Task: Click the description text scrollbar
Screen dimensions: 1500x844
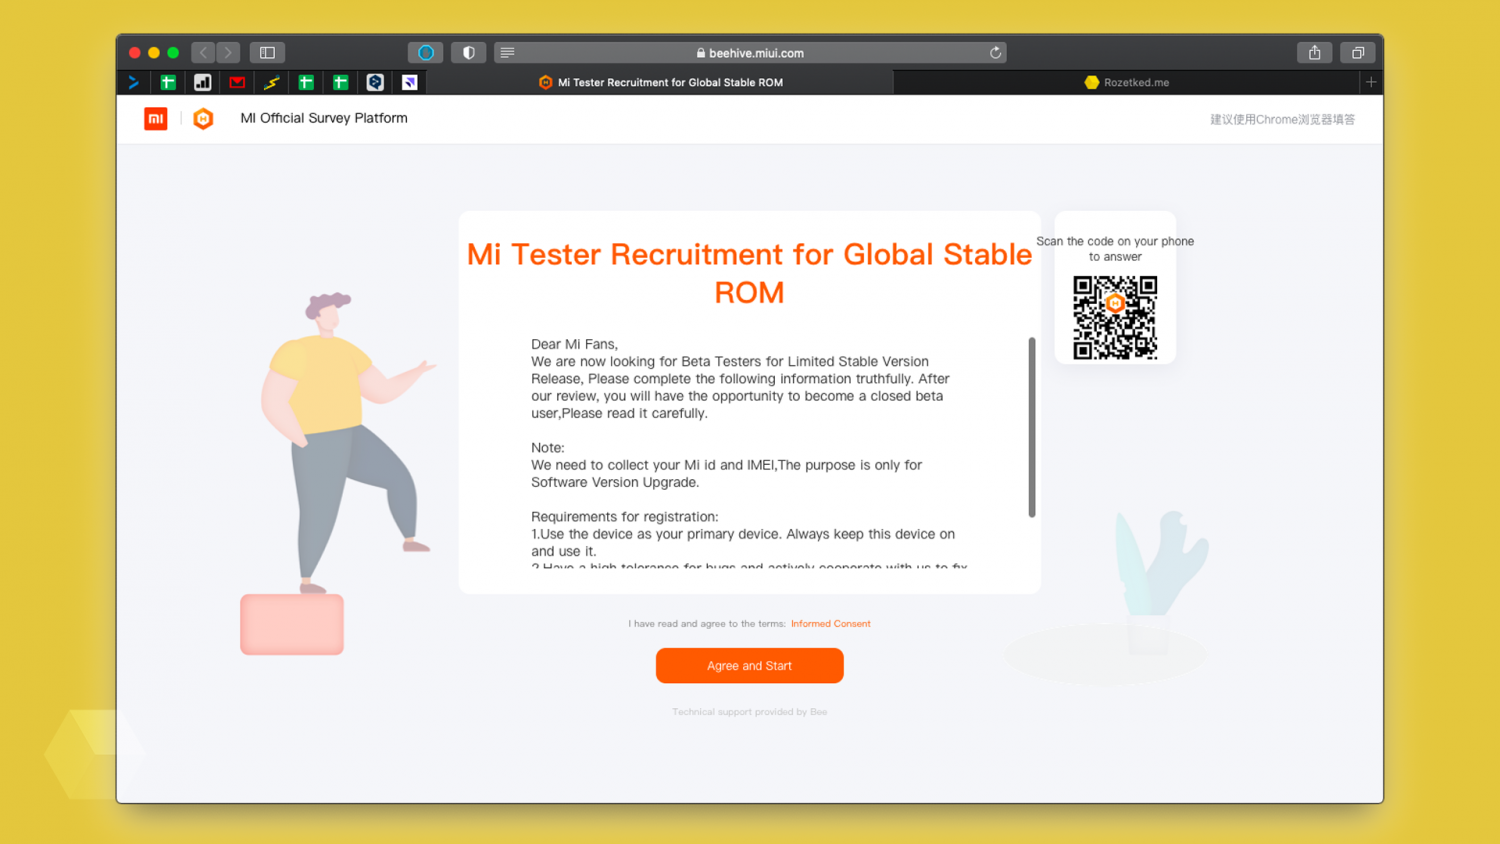Action: click(1032, 427)
